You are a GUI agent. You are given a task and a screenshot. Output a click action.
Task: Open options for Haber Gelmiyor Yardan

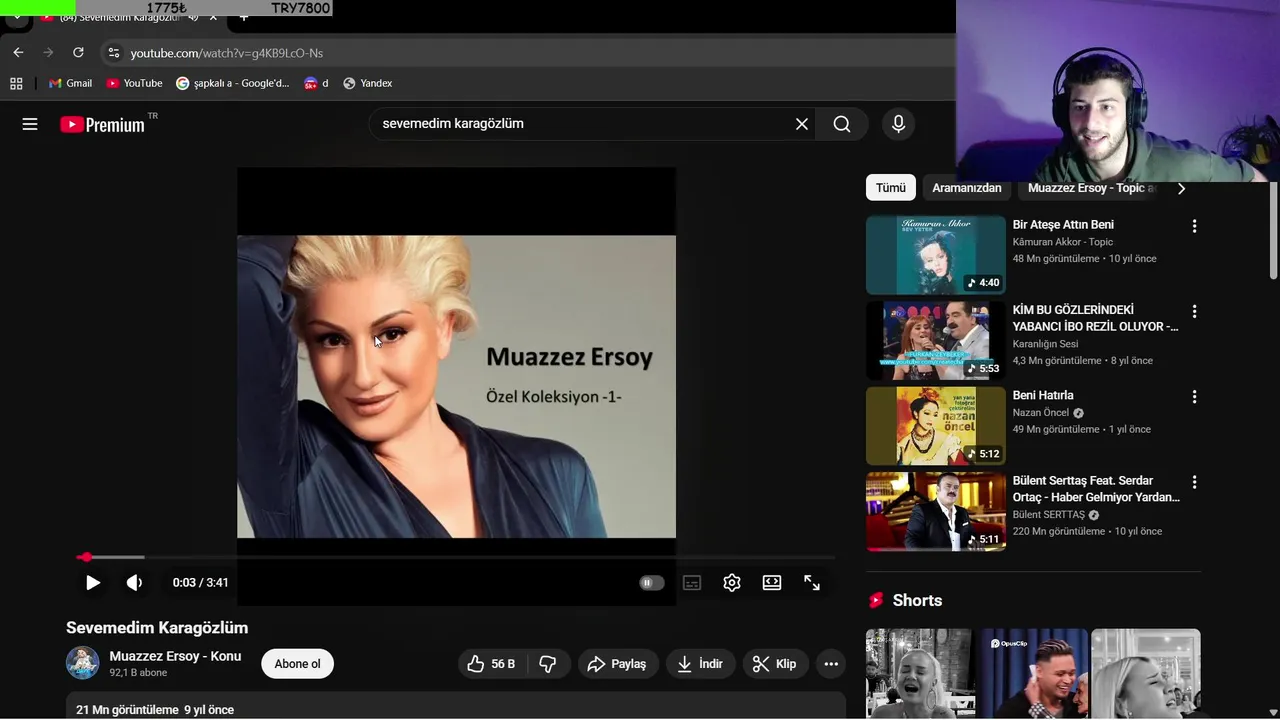1193,482
